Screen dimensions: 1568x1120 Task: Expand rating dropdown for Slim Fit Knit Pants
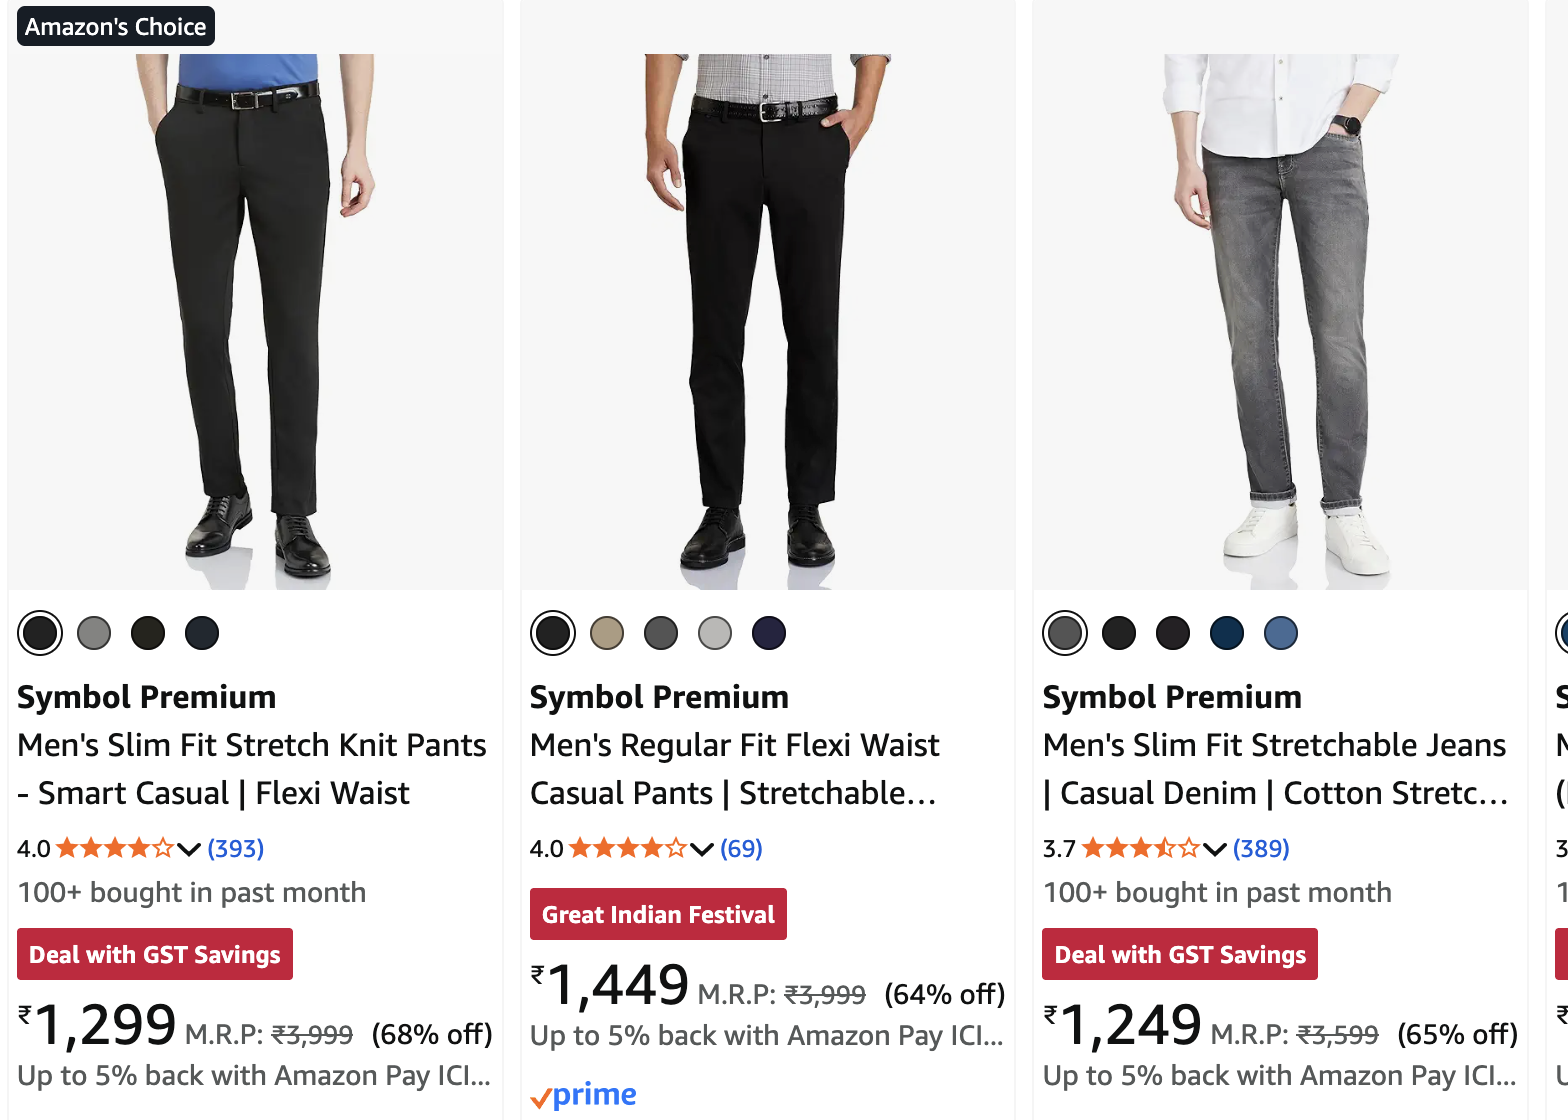click(x=189, y=849)
